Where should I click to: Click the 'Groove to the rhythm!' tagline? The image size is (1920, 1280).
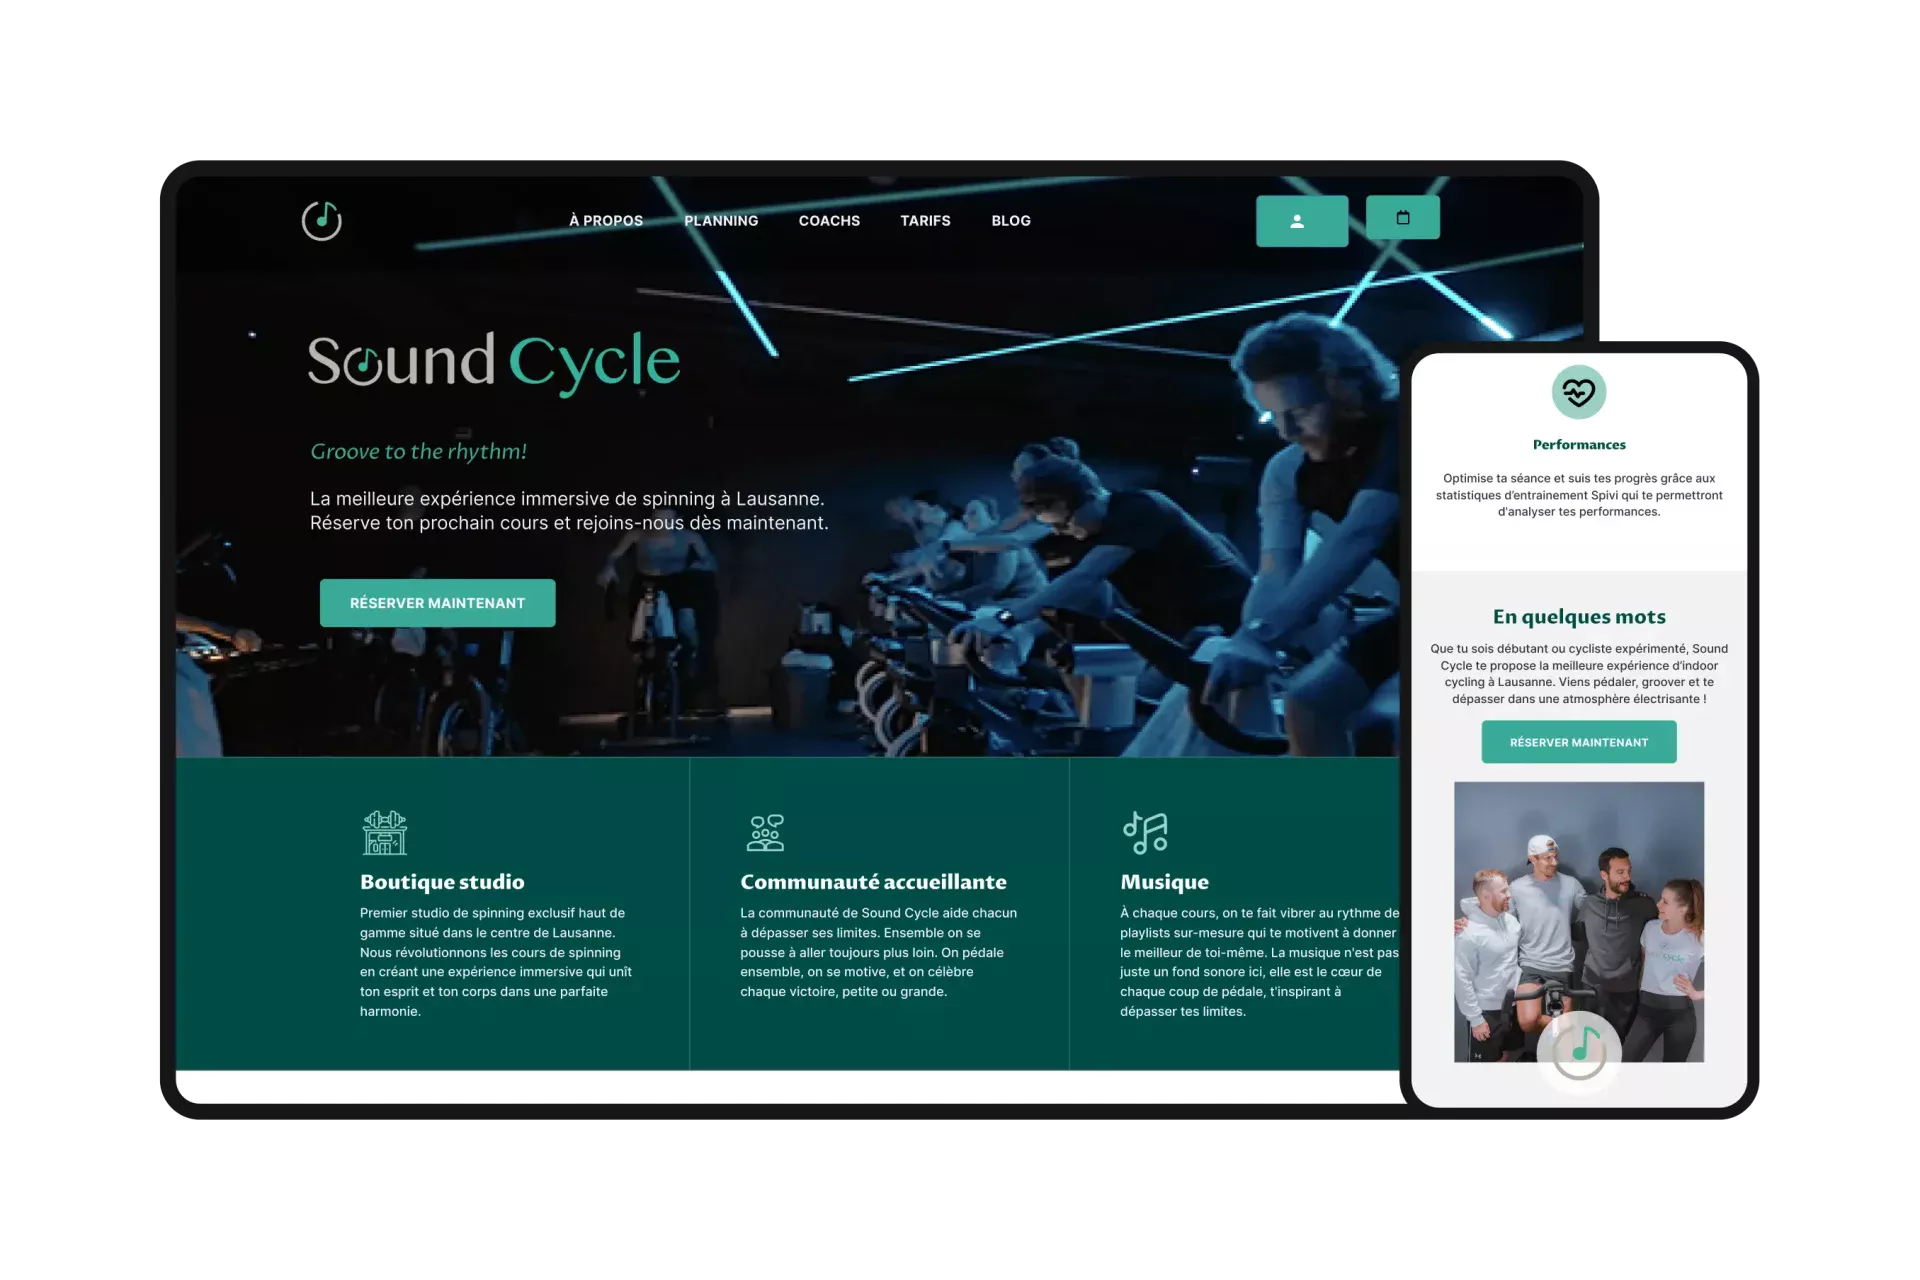click(418, 451)
